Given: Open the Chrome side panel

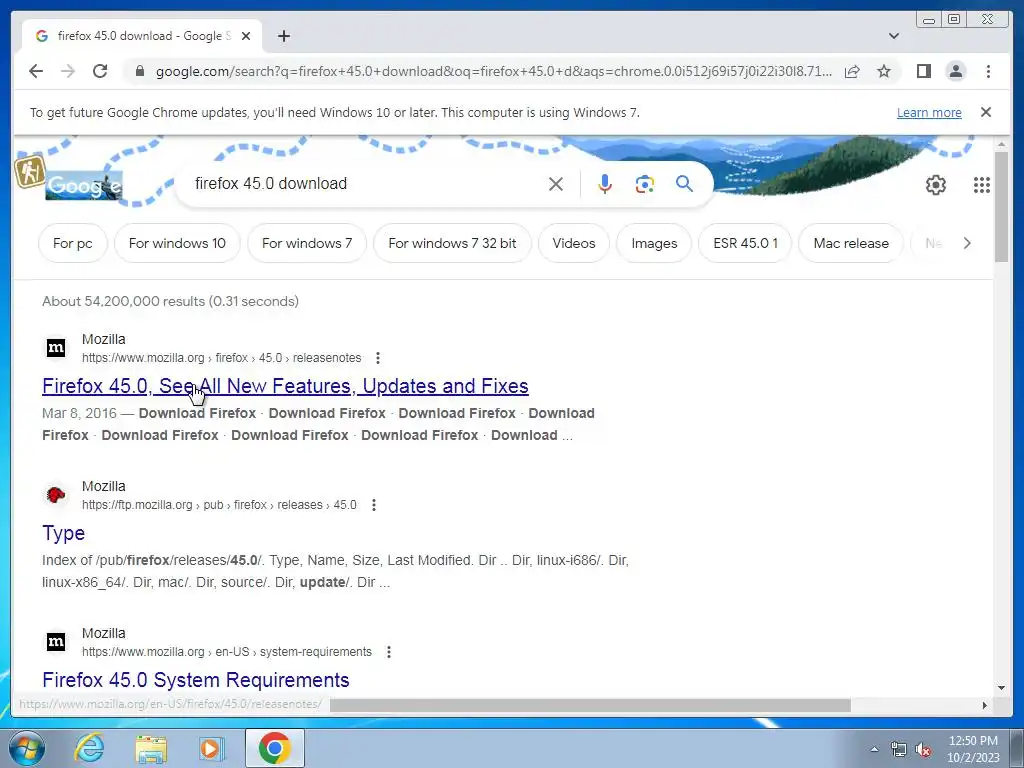Looking at the screenshot, I should click(x=923, y=71).
